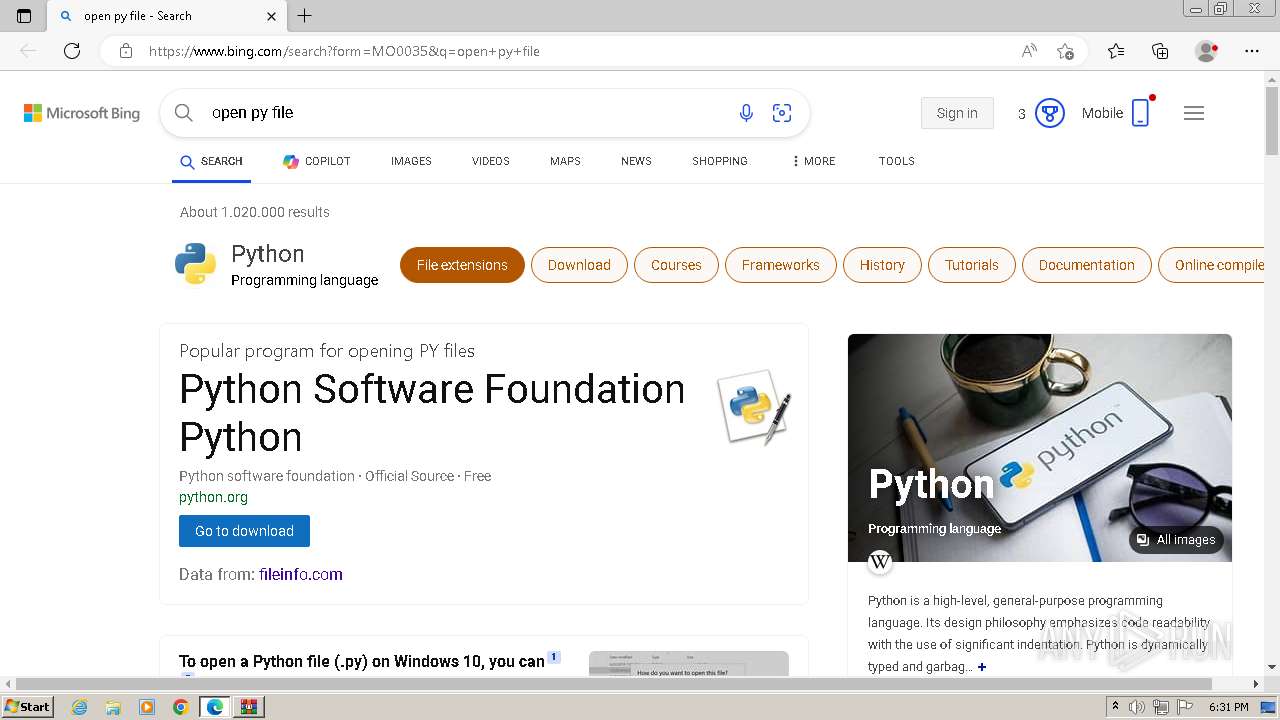Open the tab actions menu icon
The width and height of the screenshot is (1280, 720).
coord(24,16)
